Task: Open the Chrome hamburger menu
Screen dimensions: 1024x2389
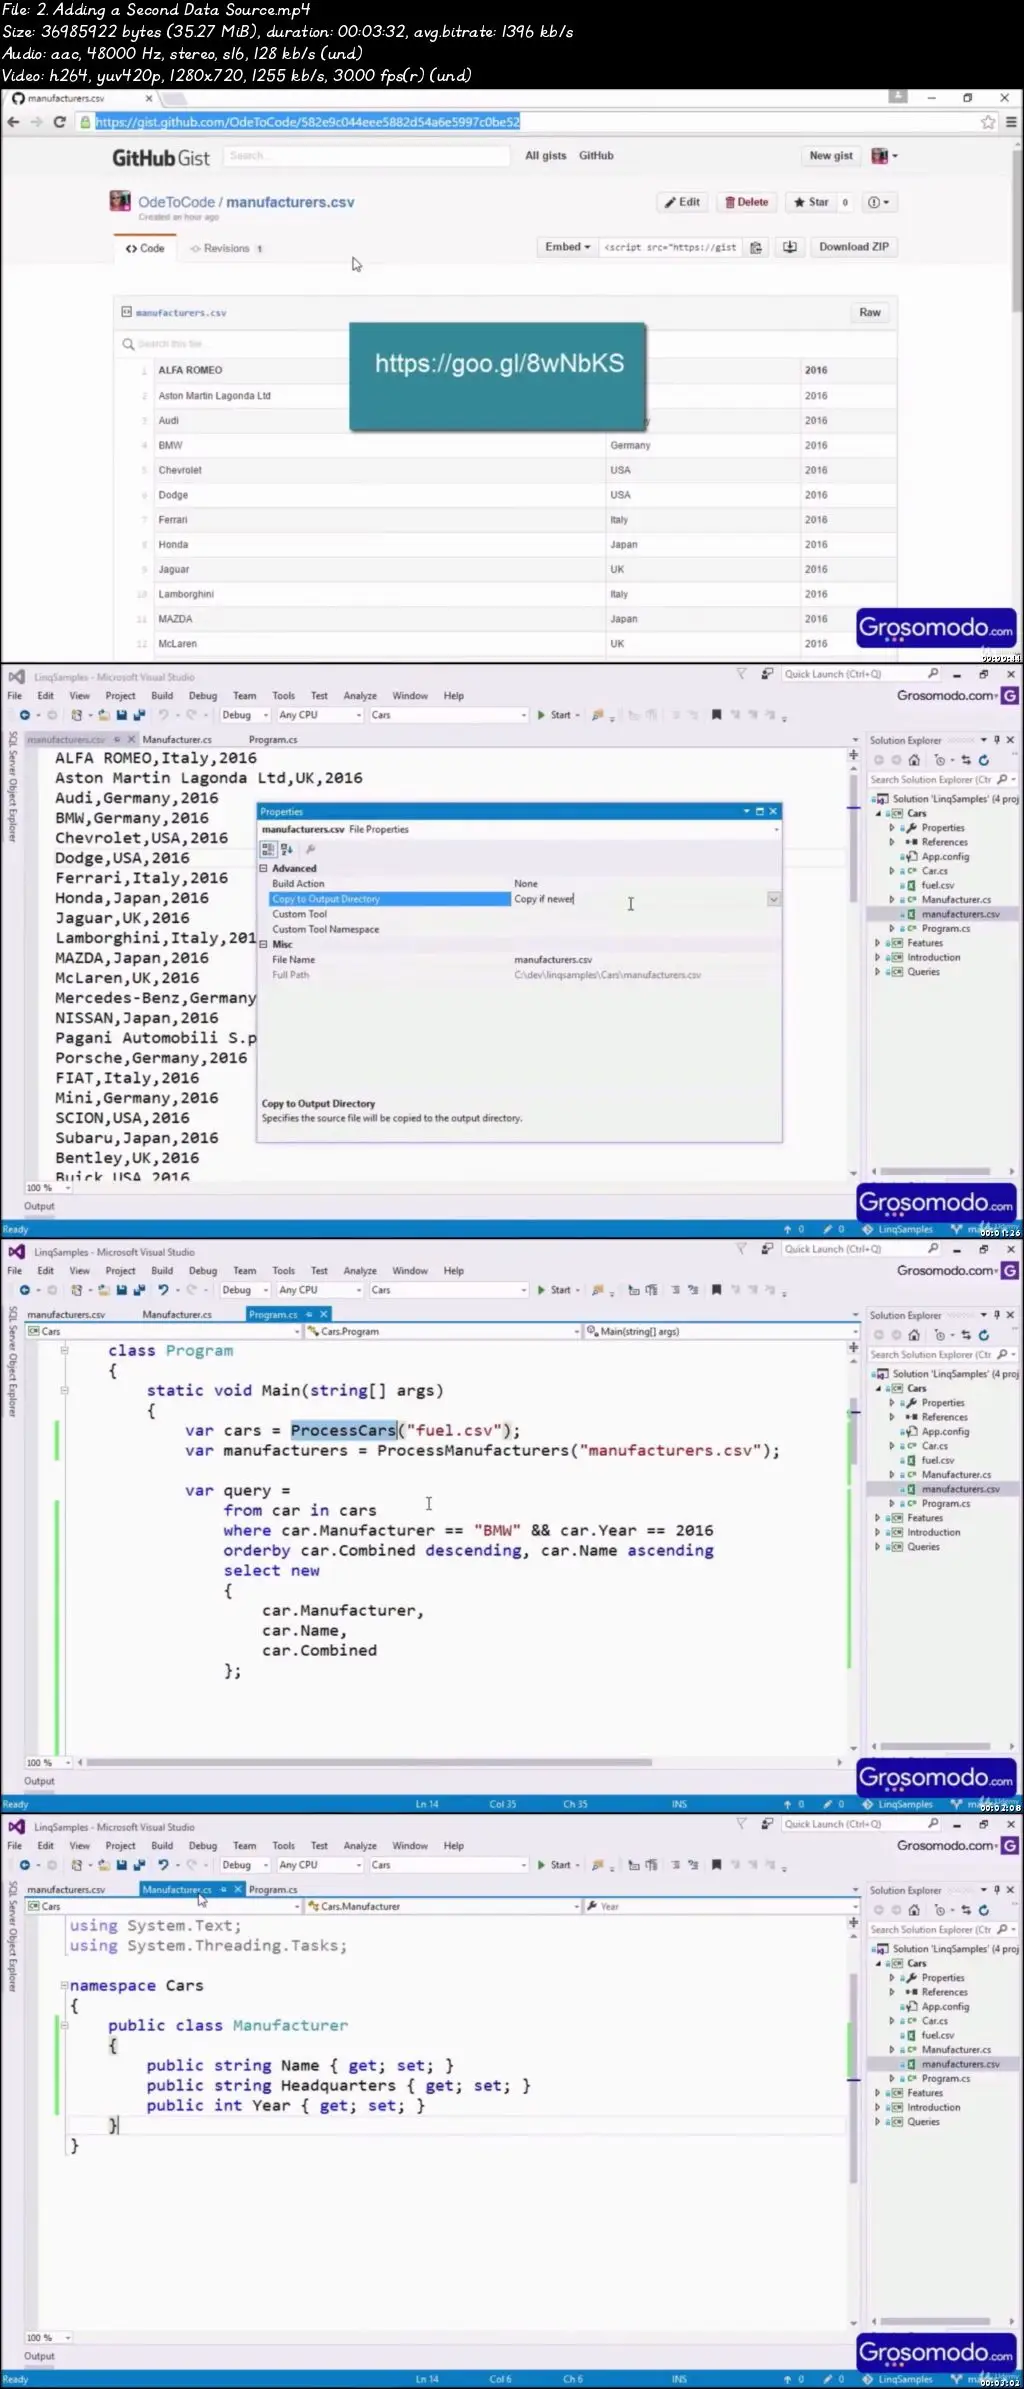Action: pos(1010,122)
